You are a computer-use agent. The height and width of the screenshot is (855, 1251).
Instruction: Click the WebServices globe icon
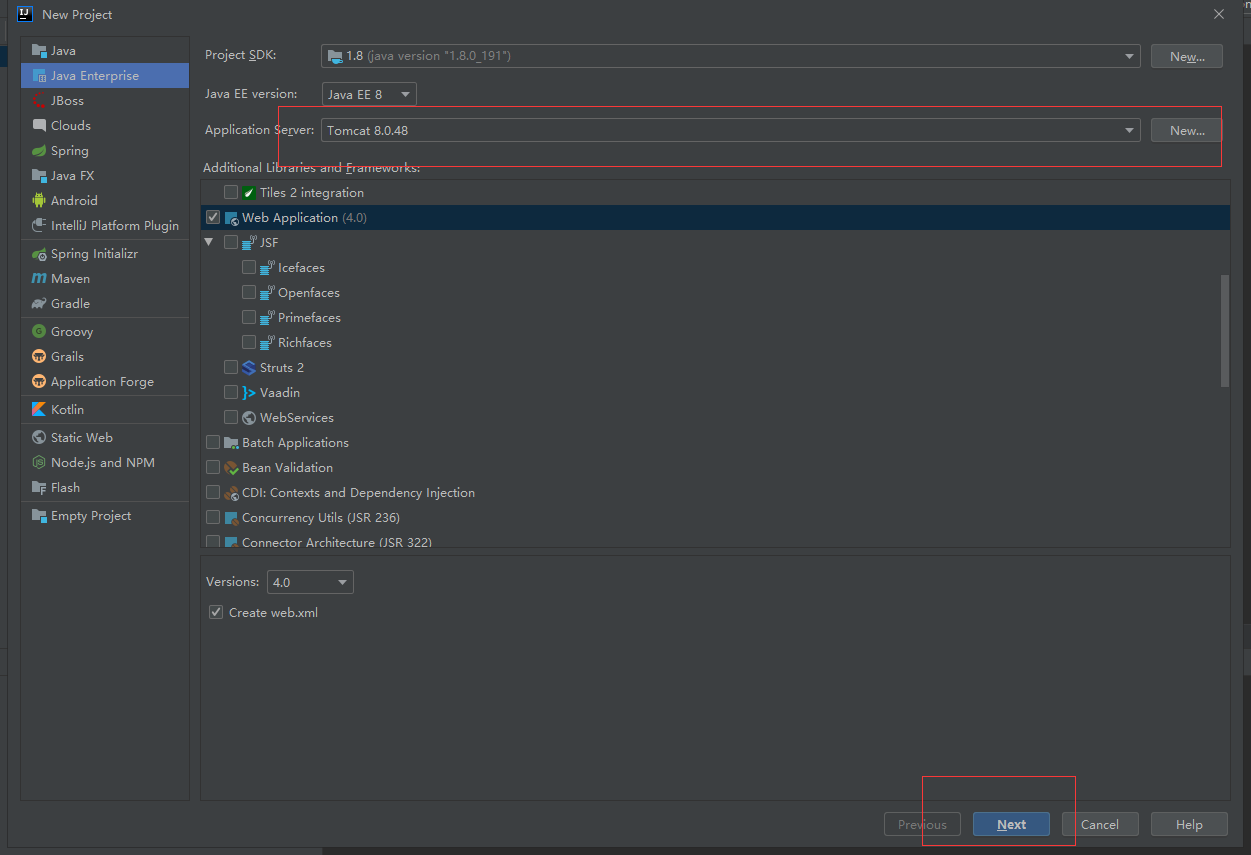coord(249,417)
